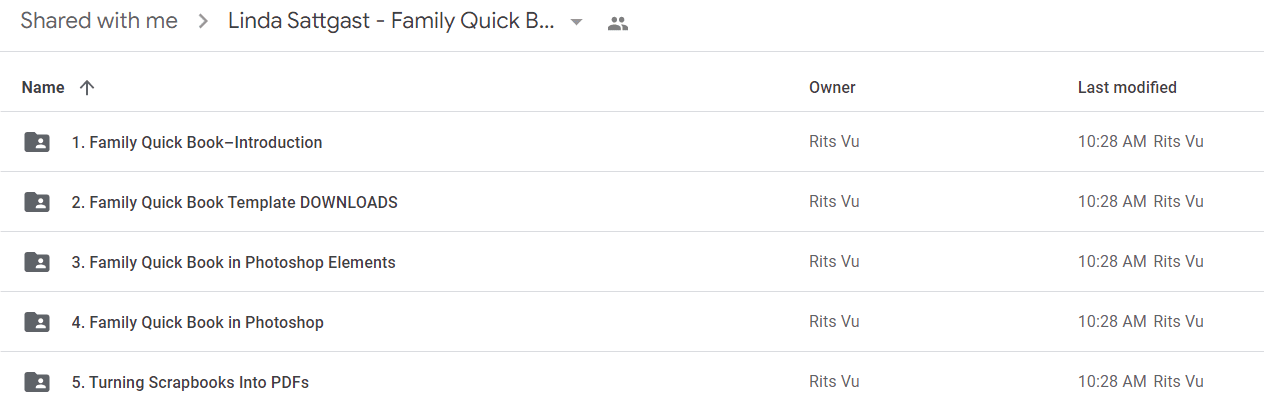Click owner Rits Vu on the Introduction row

[x=834, y=142]
